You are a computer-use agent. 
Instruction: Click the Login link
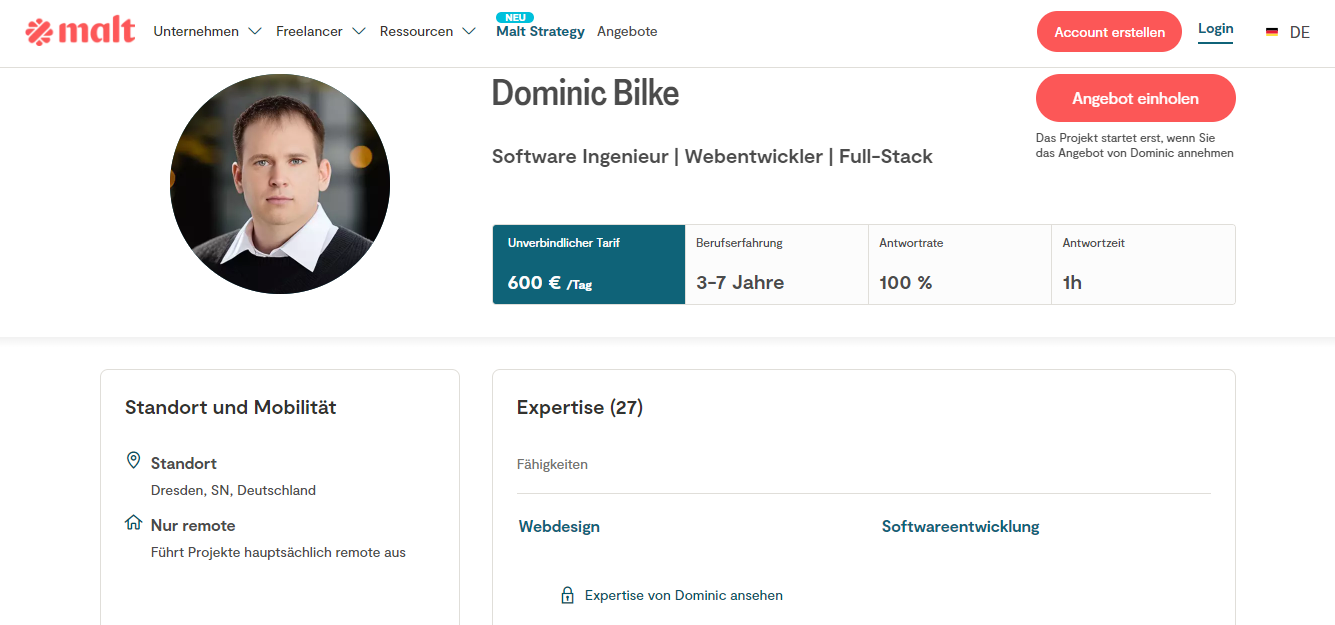(1215, 29)
